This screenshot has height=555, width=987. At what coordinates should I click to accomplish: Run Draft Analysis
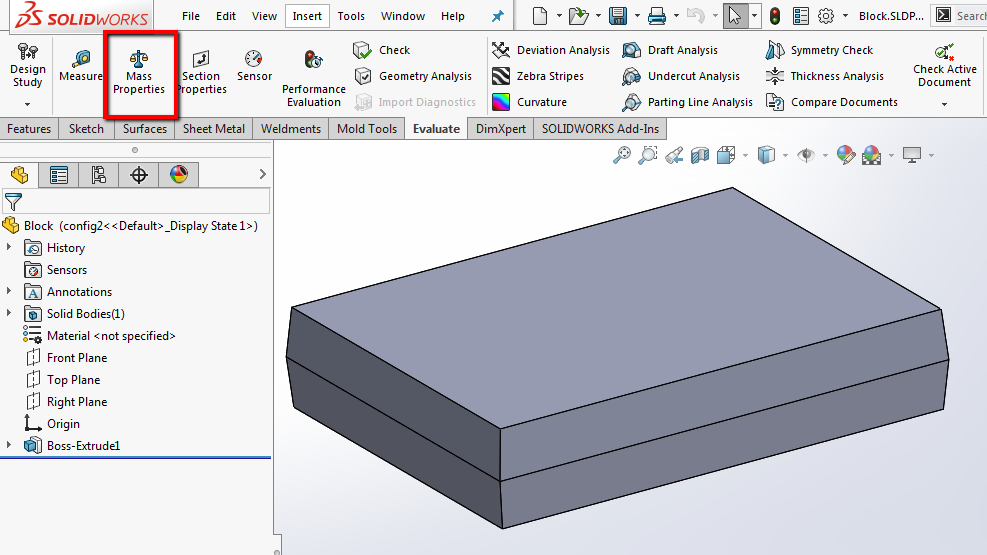[x=670, y=50]
